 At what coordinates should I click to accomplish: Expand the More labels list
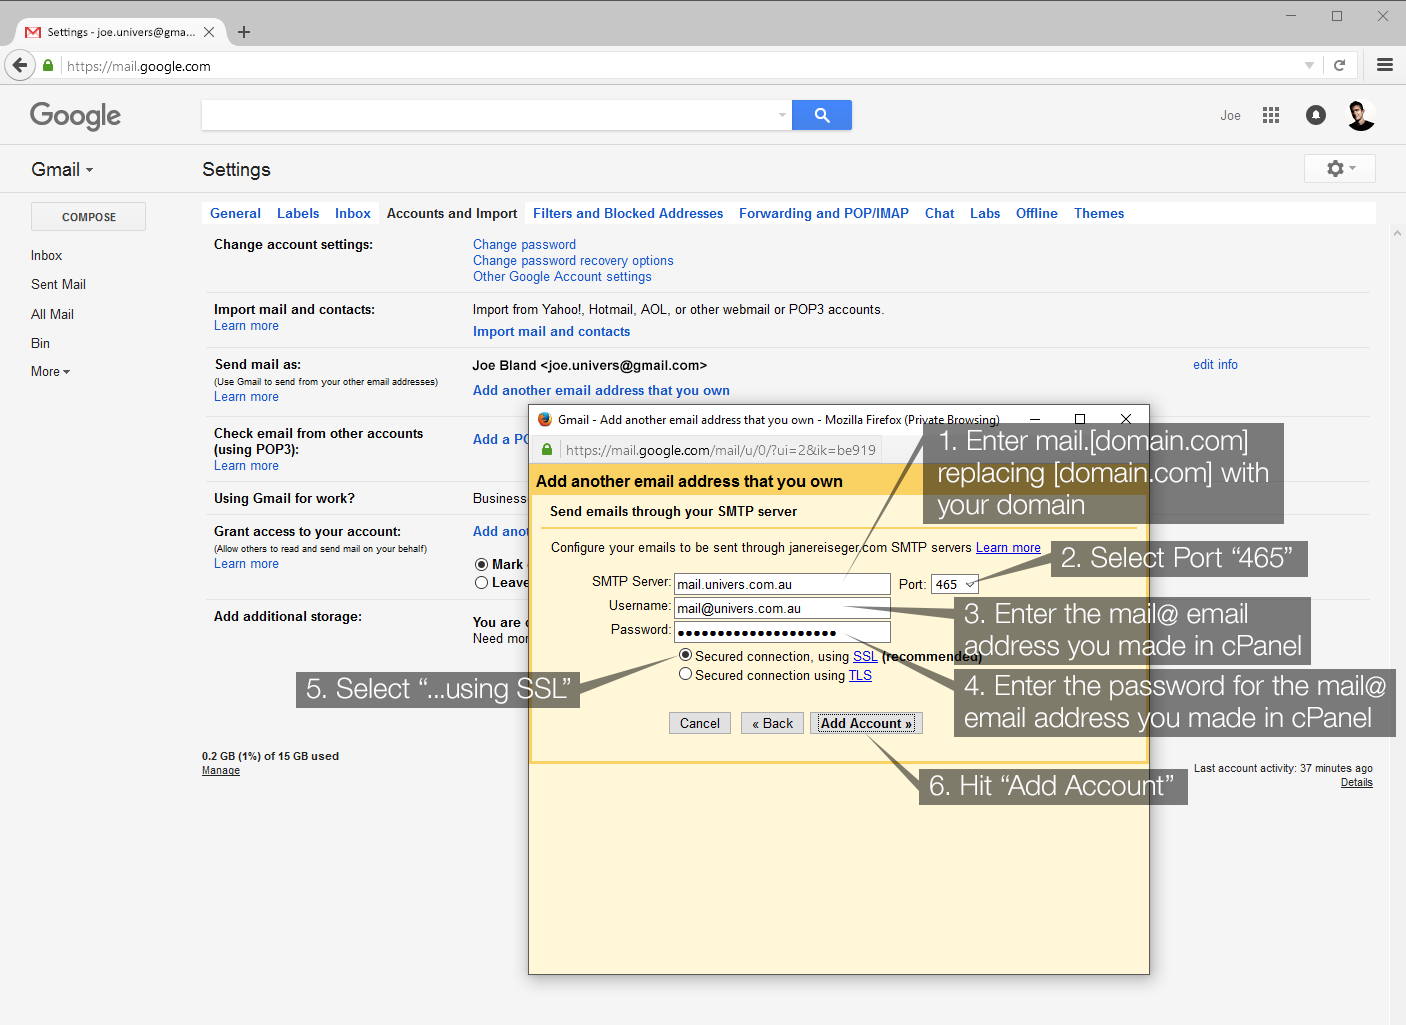click(x=50, y=371)
